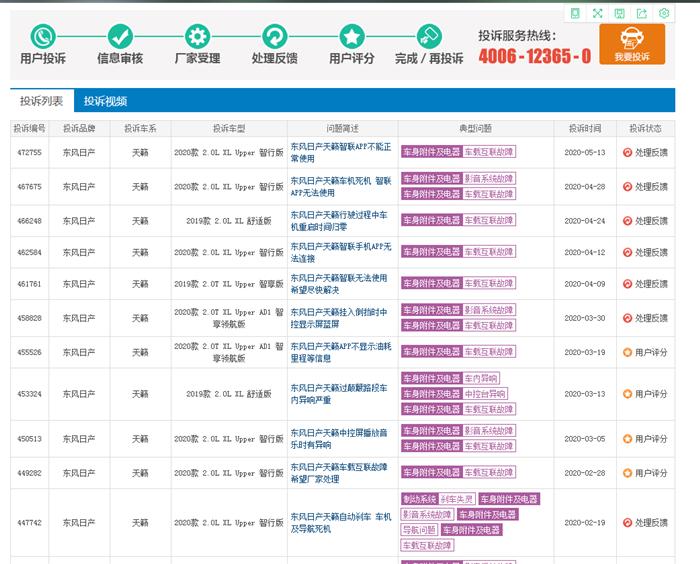Switch to the 投诉视频 tab

105,101
